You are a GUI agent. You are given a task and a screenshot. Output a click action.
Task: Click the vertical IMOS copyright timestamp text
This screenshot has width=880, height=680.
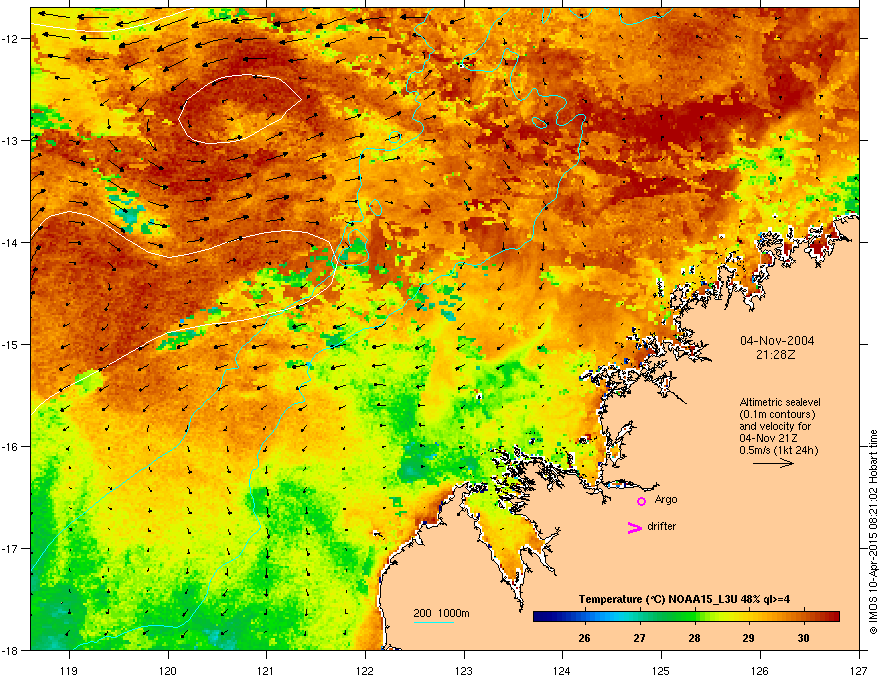click(873, 532)
